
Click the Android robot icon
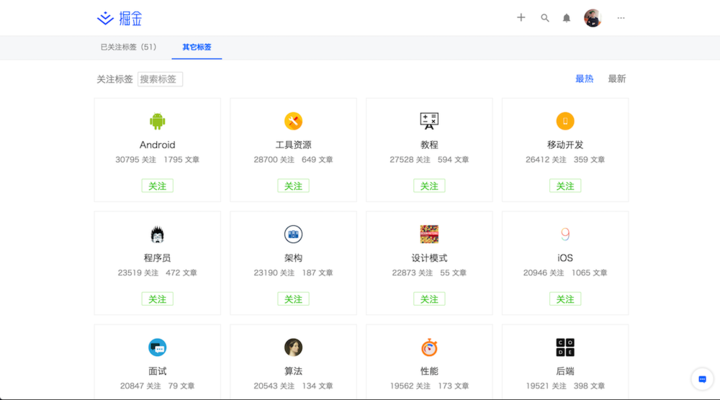tap(157, 121)
